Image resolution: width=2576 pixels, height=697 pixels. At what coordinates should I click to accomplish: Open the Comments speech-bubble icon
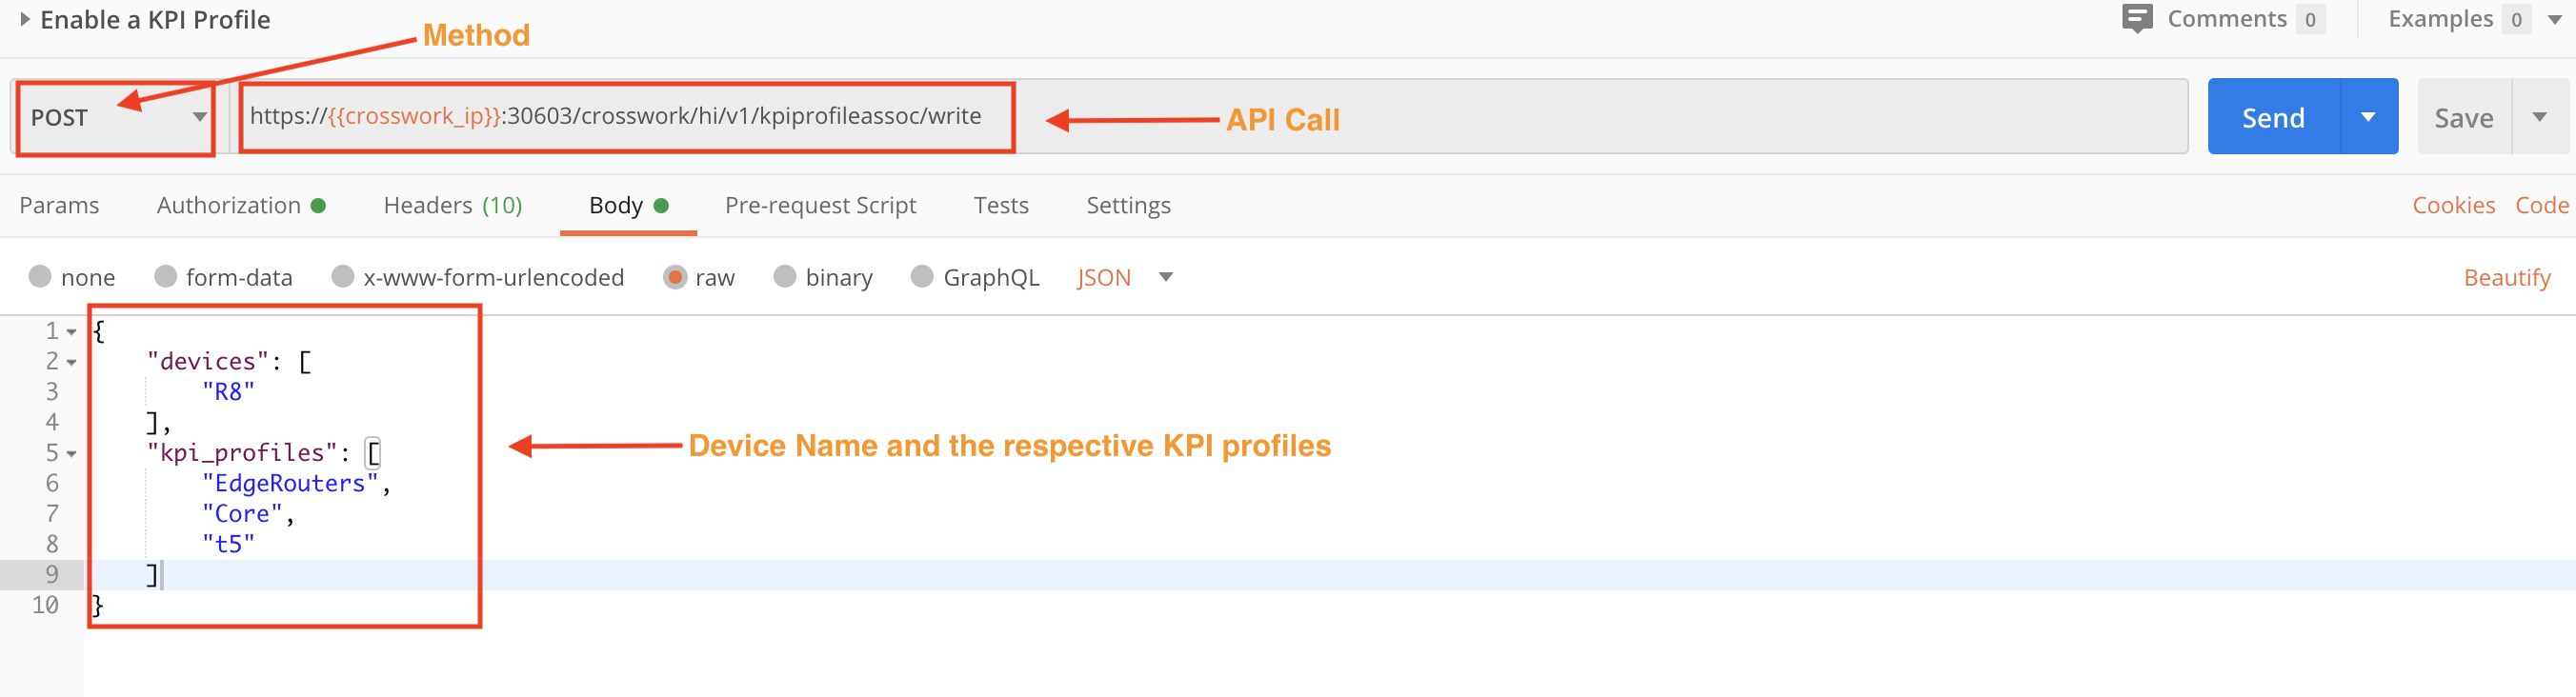click(x=2137, y=19)
